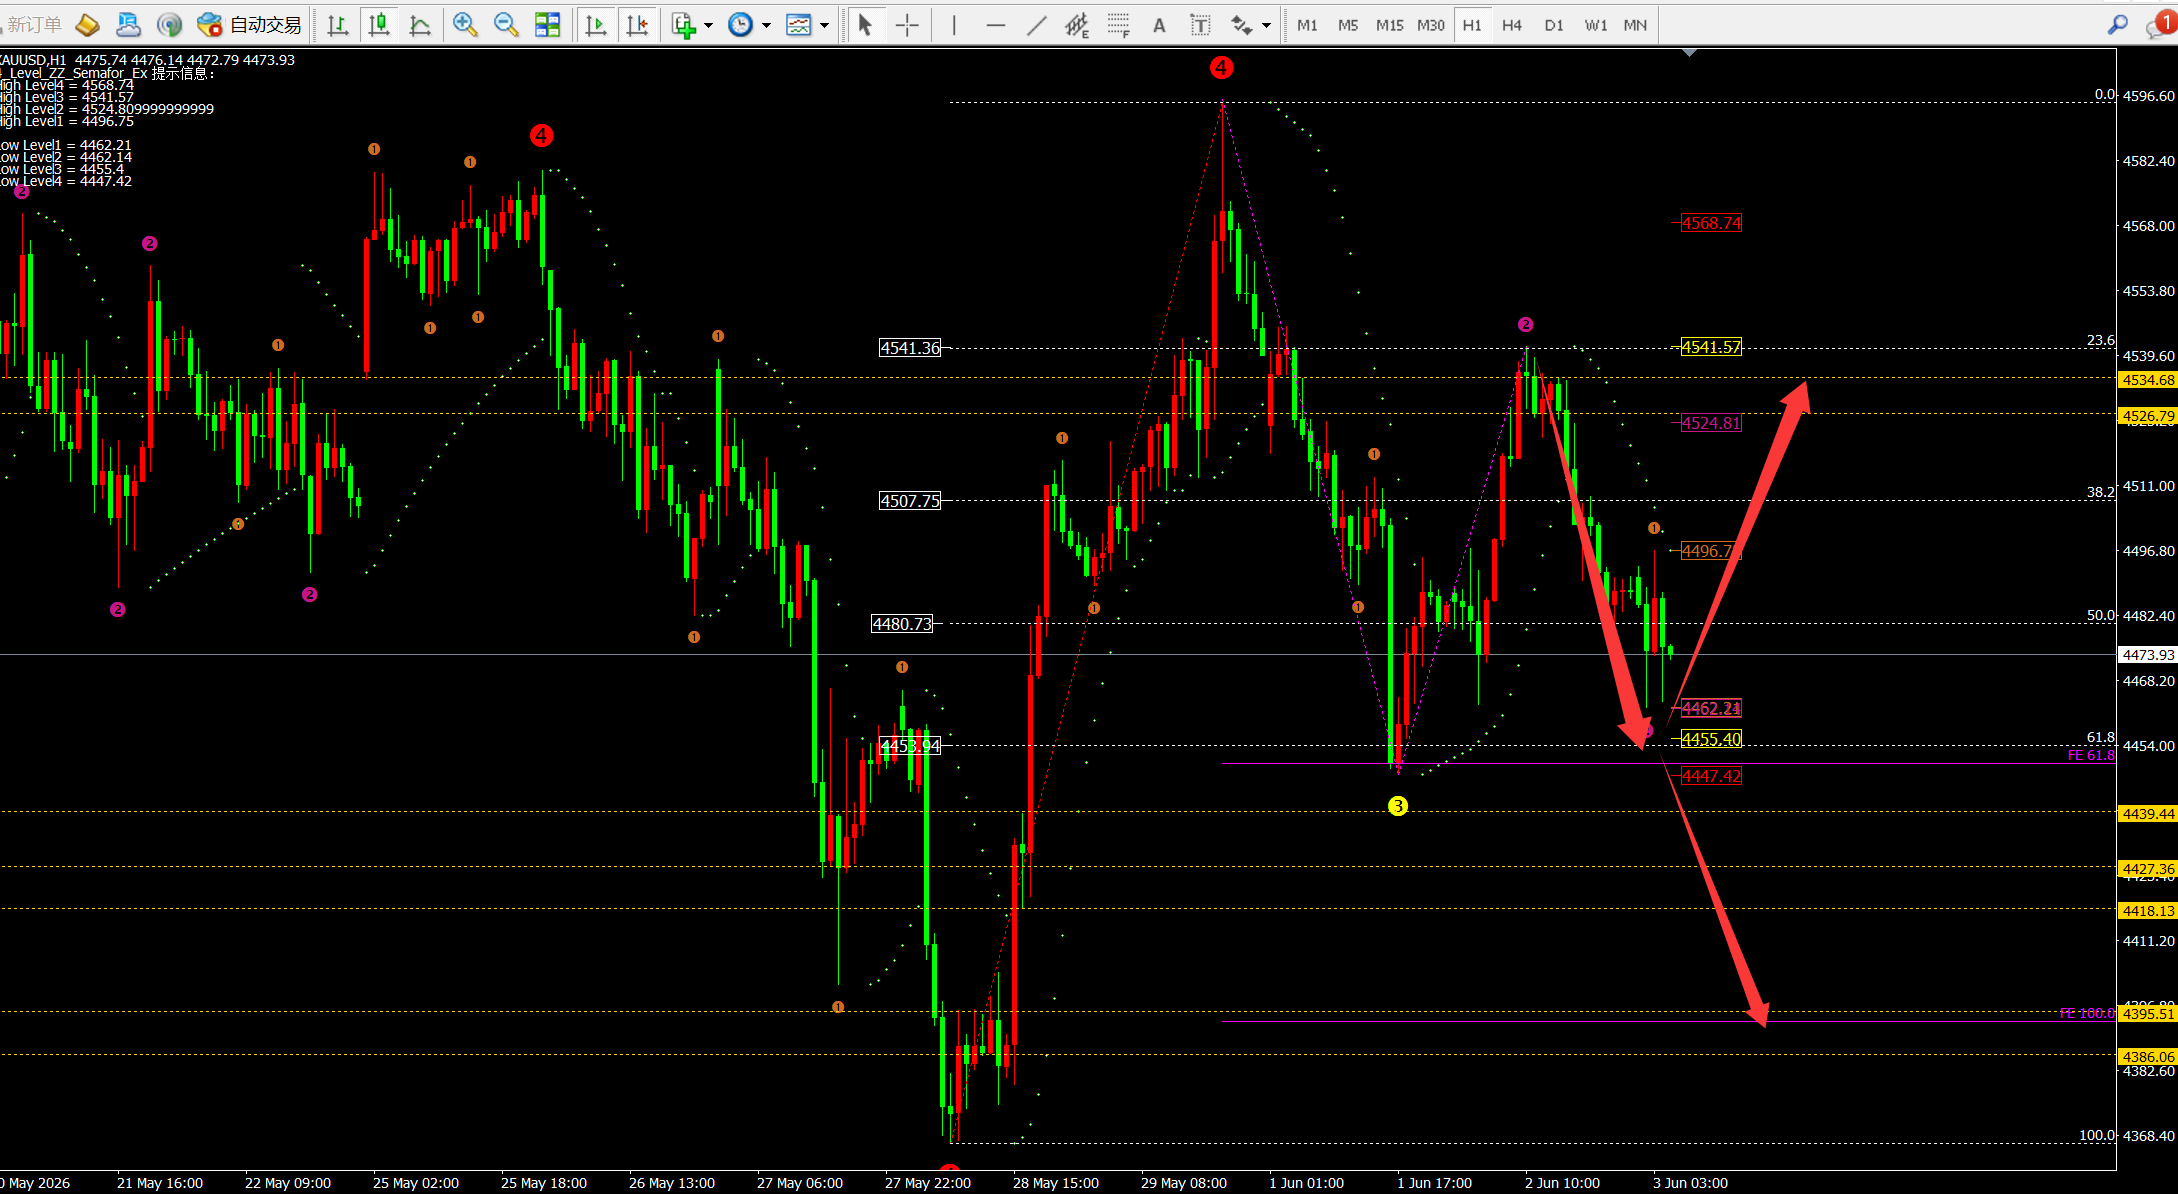
Task: Click the 4455.40 yellow level label
Action: [x=1711, y=739]
